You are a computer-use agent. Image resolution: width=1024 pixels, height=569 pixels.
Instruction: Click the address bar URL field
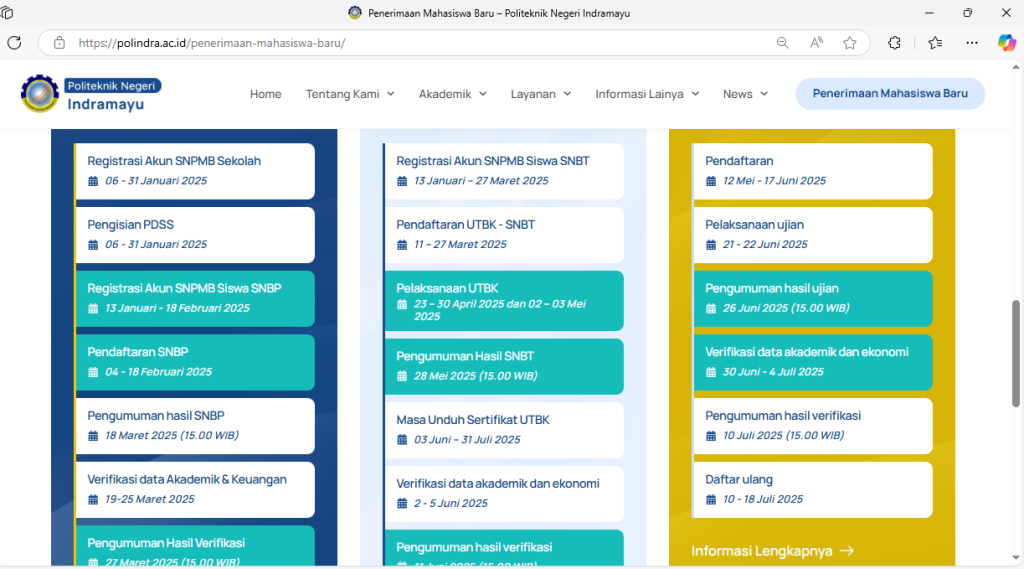(400, 43)
